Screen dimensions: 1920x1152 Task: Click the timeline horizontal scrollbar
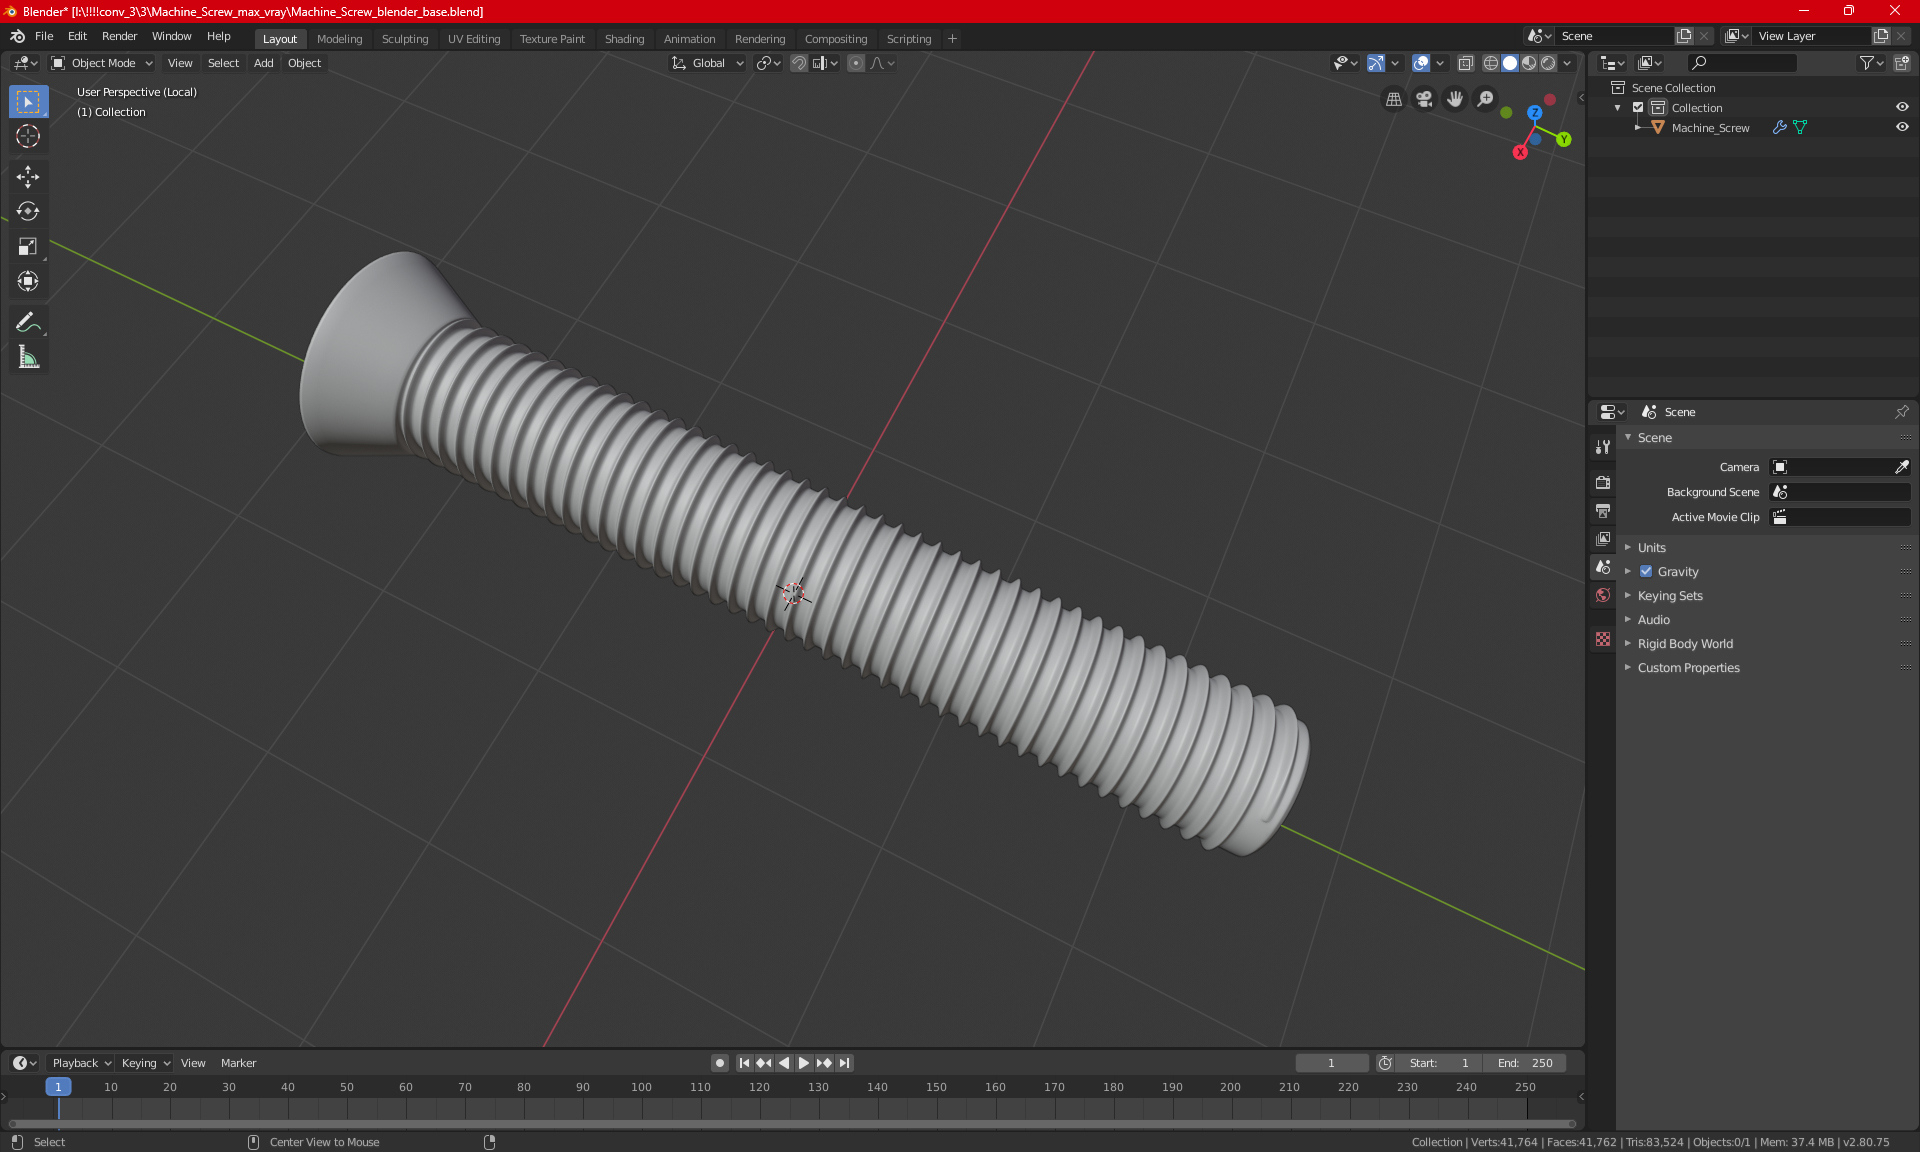[x=792, y=1124]
